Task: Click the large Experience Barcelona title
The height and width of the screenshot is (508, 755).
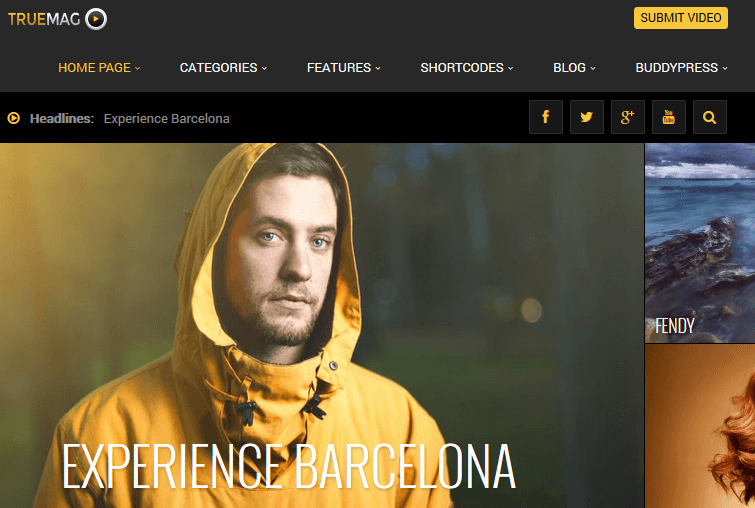Action: click(289, 466)
